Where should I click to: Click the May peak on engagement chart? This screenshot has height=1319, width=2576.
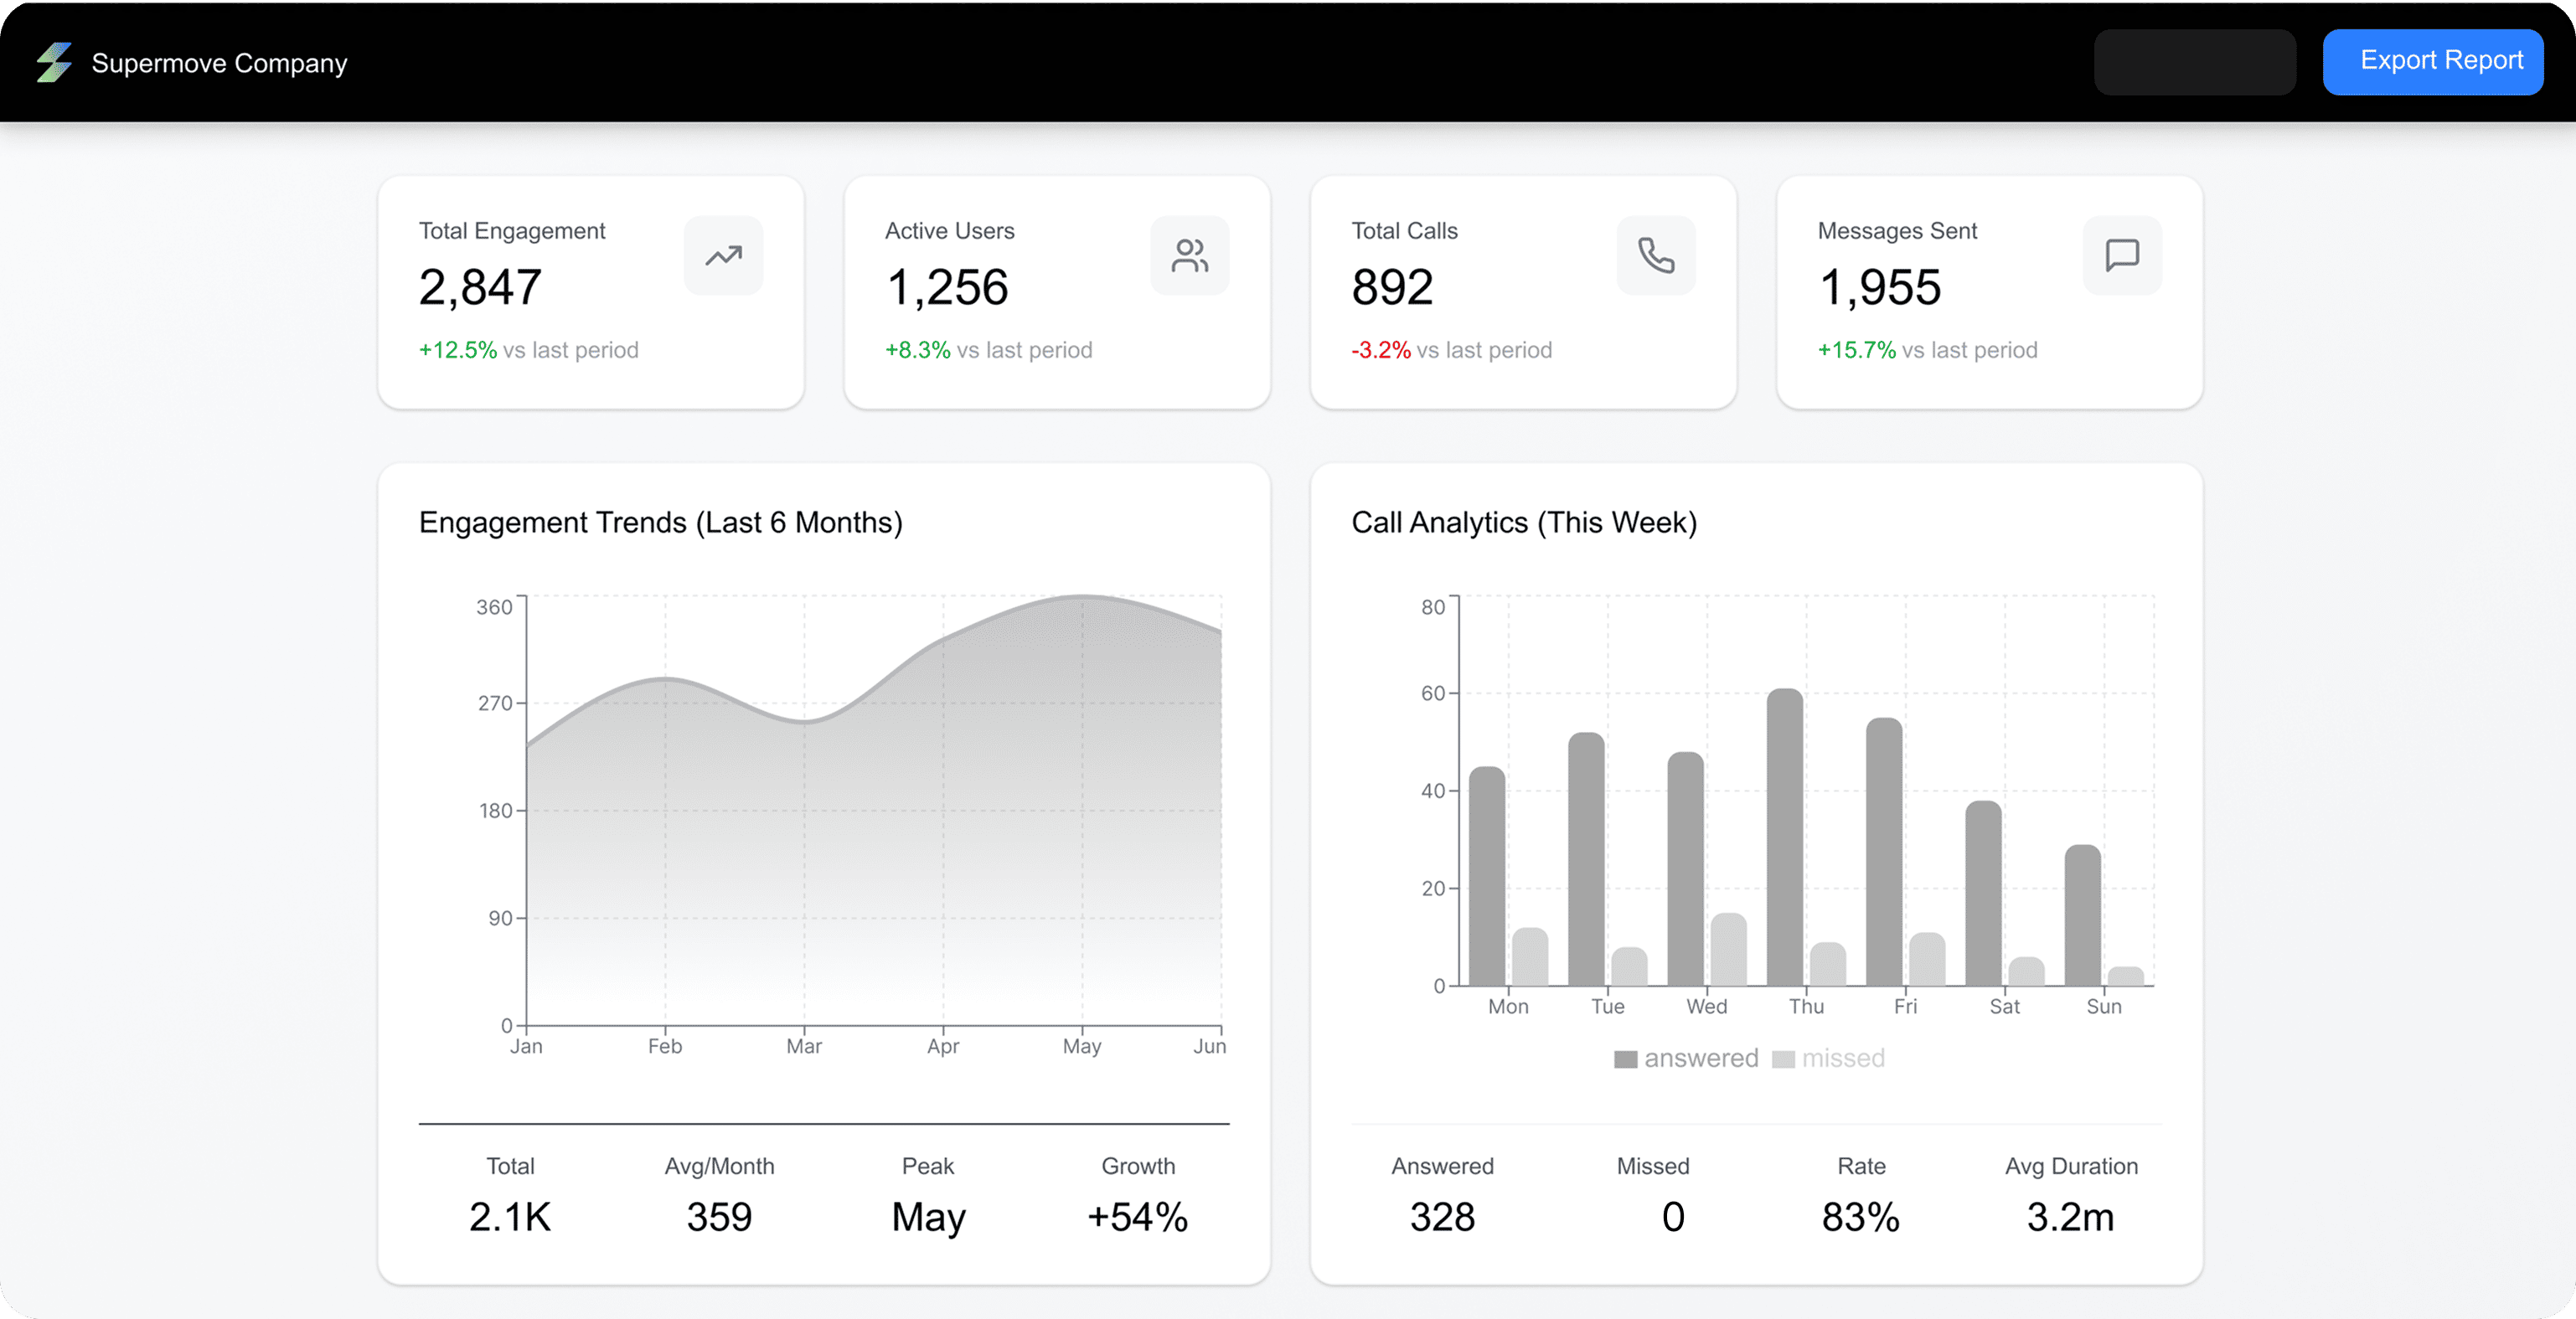1082,598
